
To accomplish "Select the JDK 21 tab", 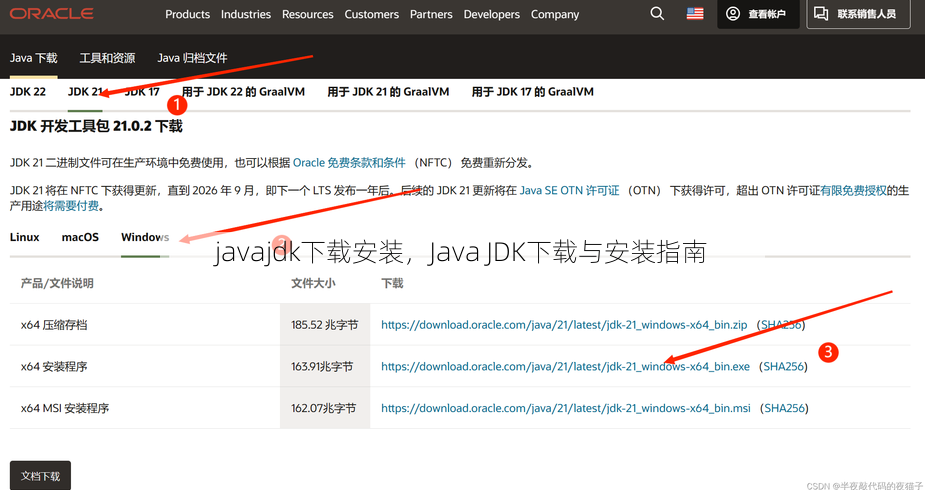I will coord(86,91).
